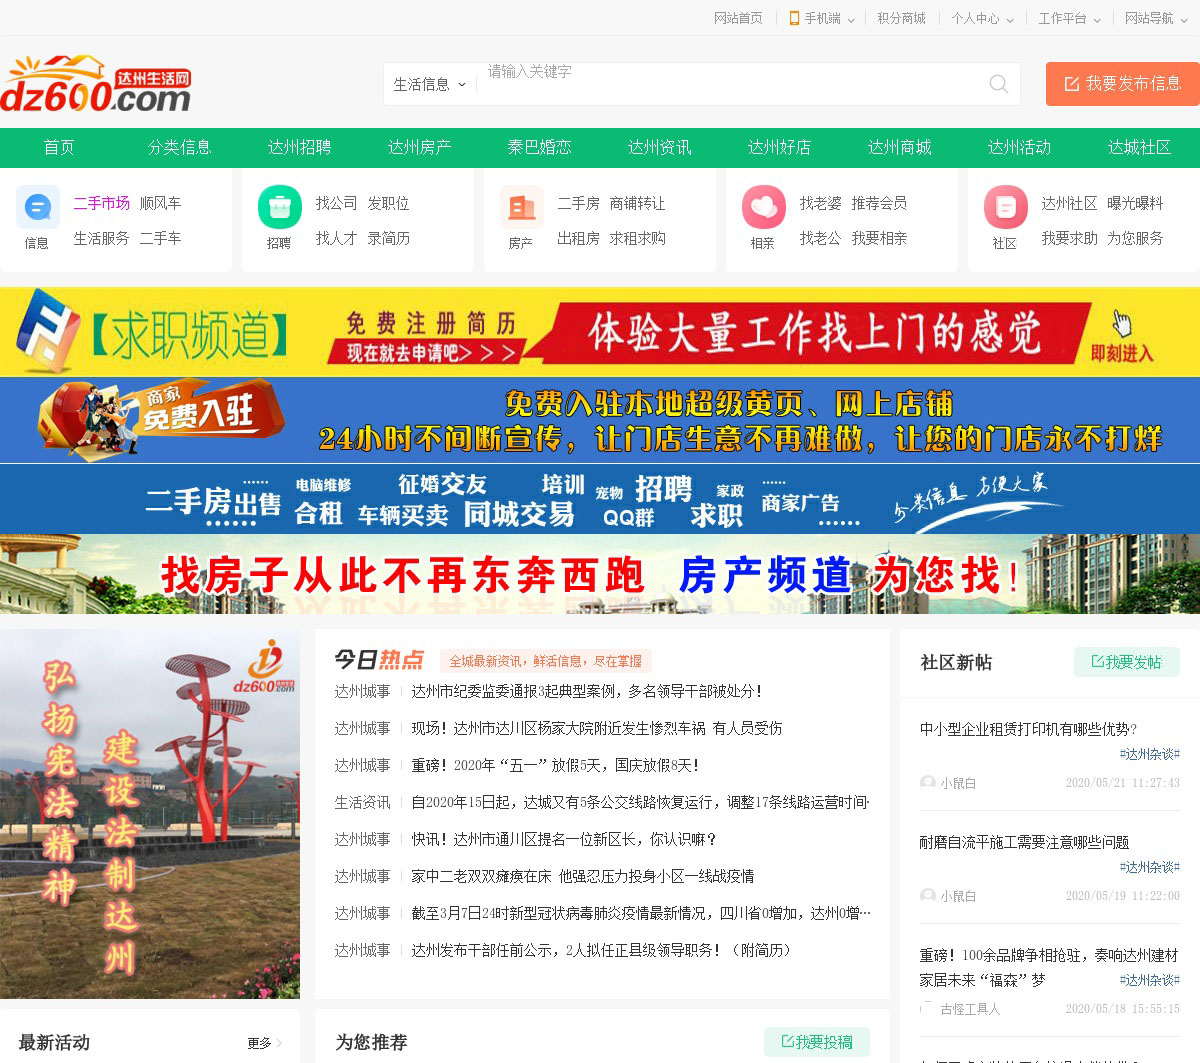Click the 我要求助 link

[x=1069, y=238]
